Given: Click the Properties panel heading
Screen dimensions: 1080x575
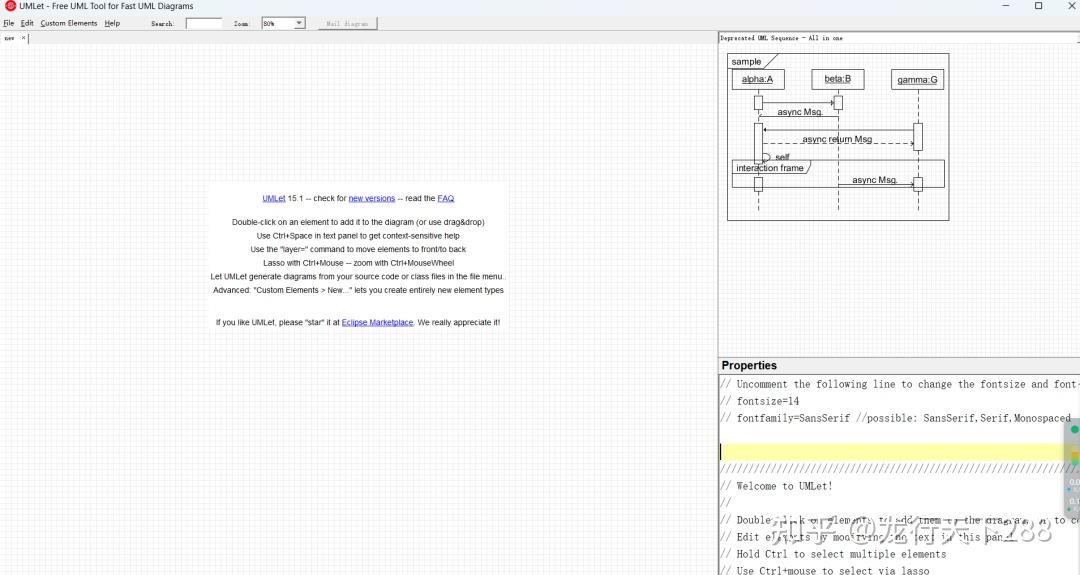Looking at the screenshot, I should 749,366.
